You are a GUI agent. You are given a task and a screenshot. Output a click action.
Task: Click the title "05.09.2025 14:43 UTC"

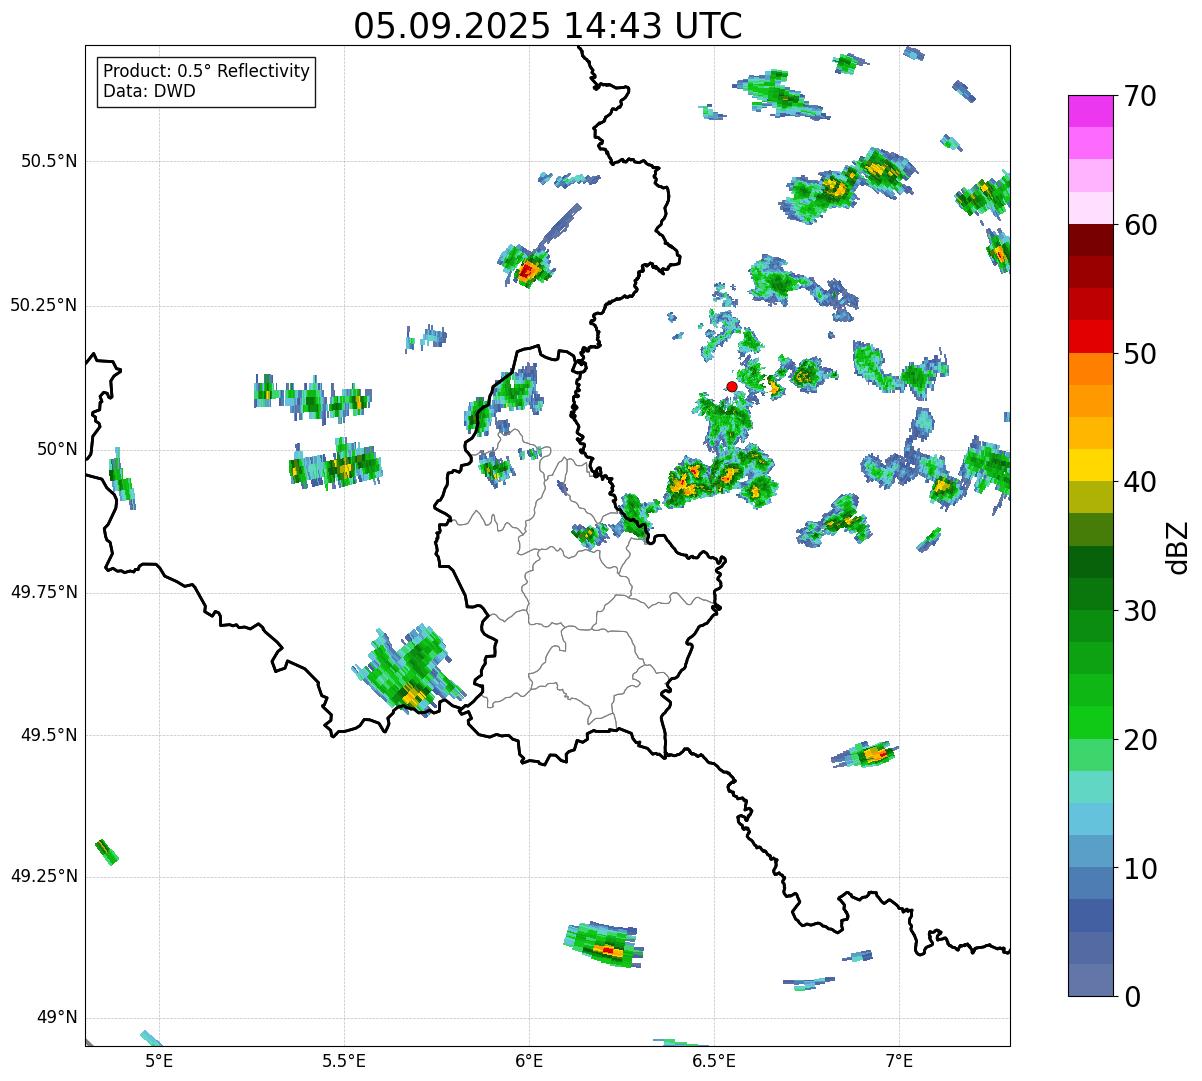pos(548,26)
